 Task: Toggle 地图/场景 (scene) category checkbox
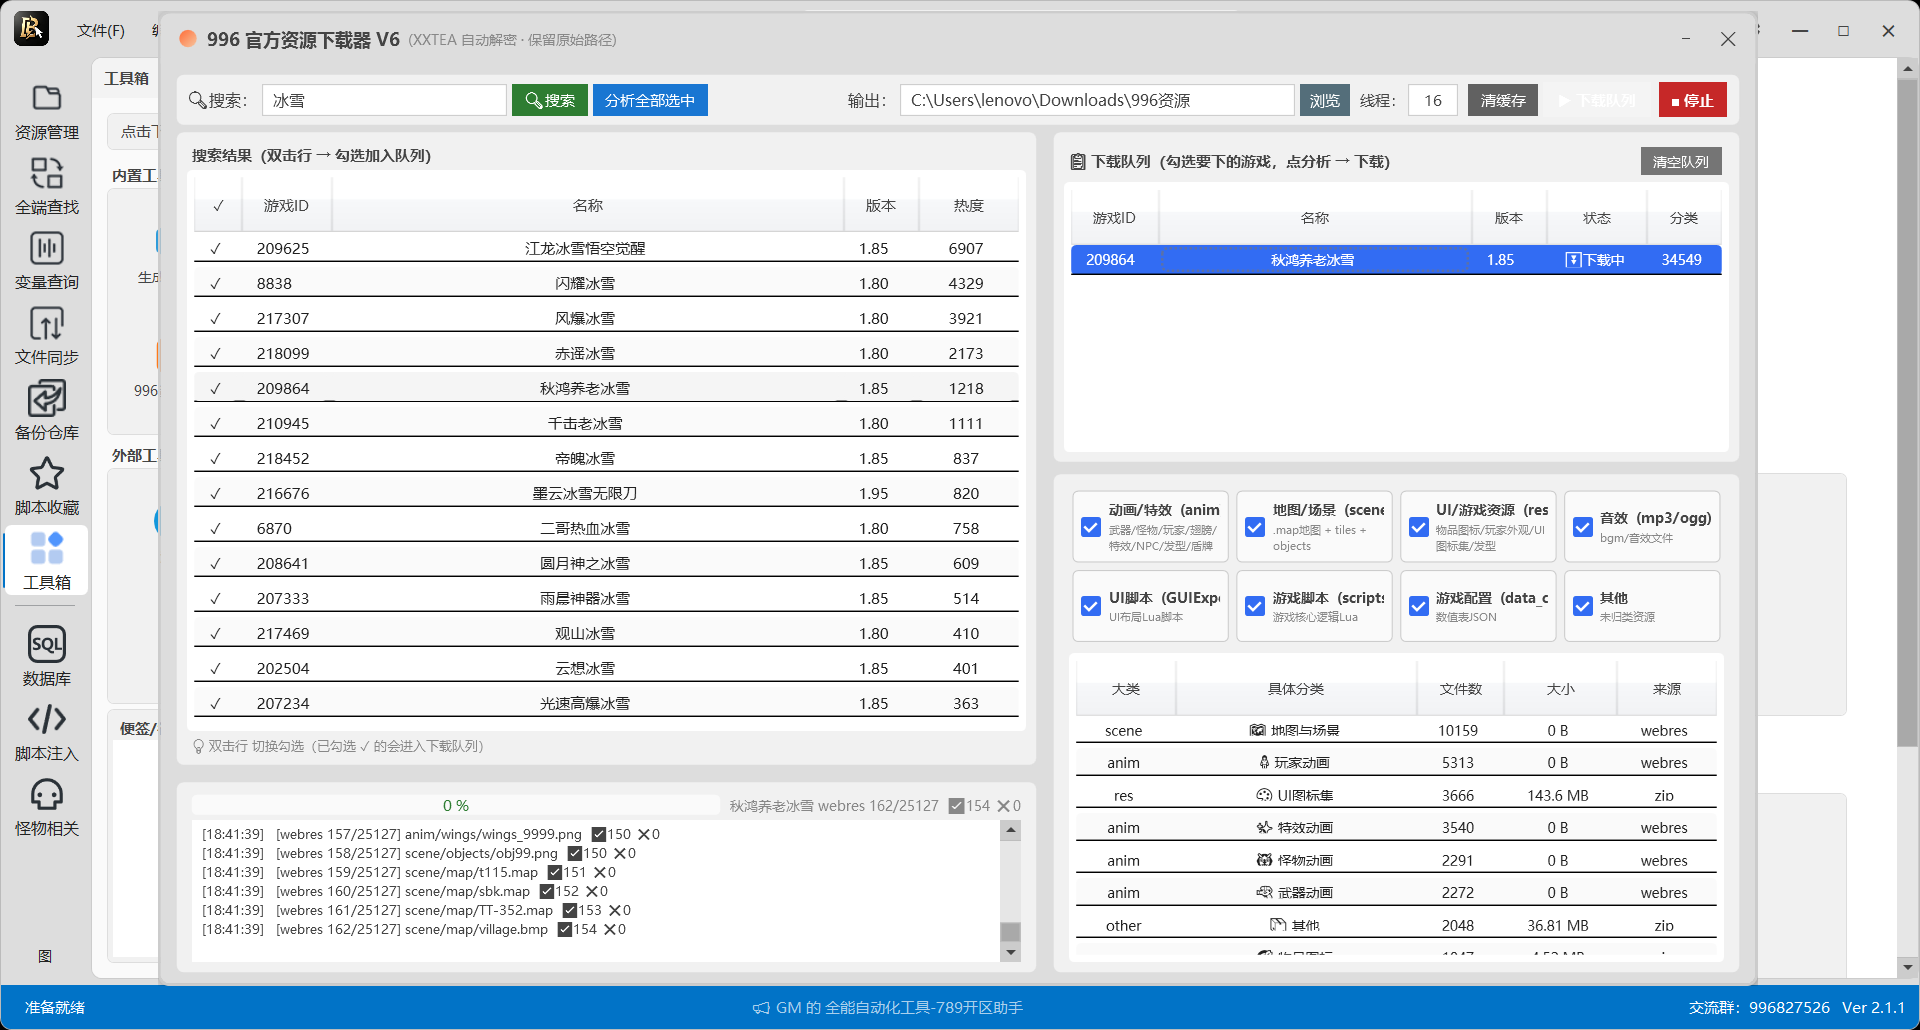1255,527
